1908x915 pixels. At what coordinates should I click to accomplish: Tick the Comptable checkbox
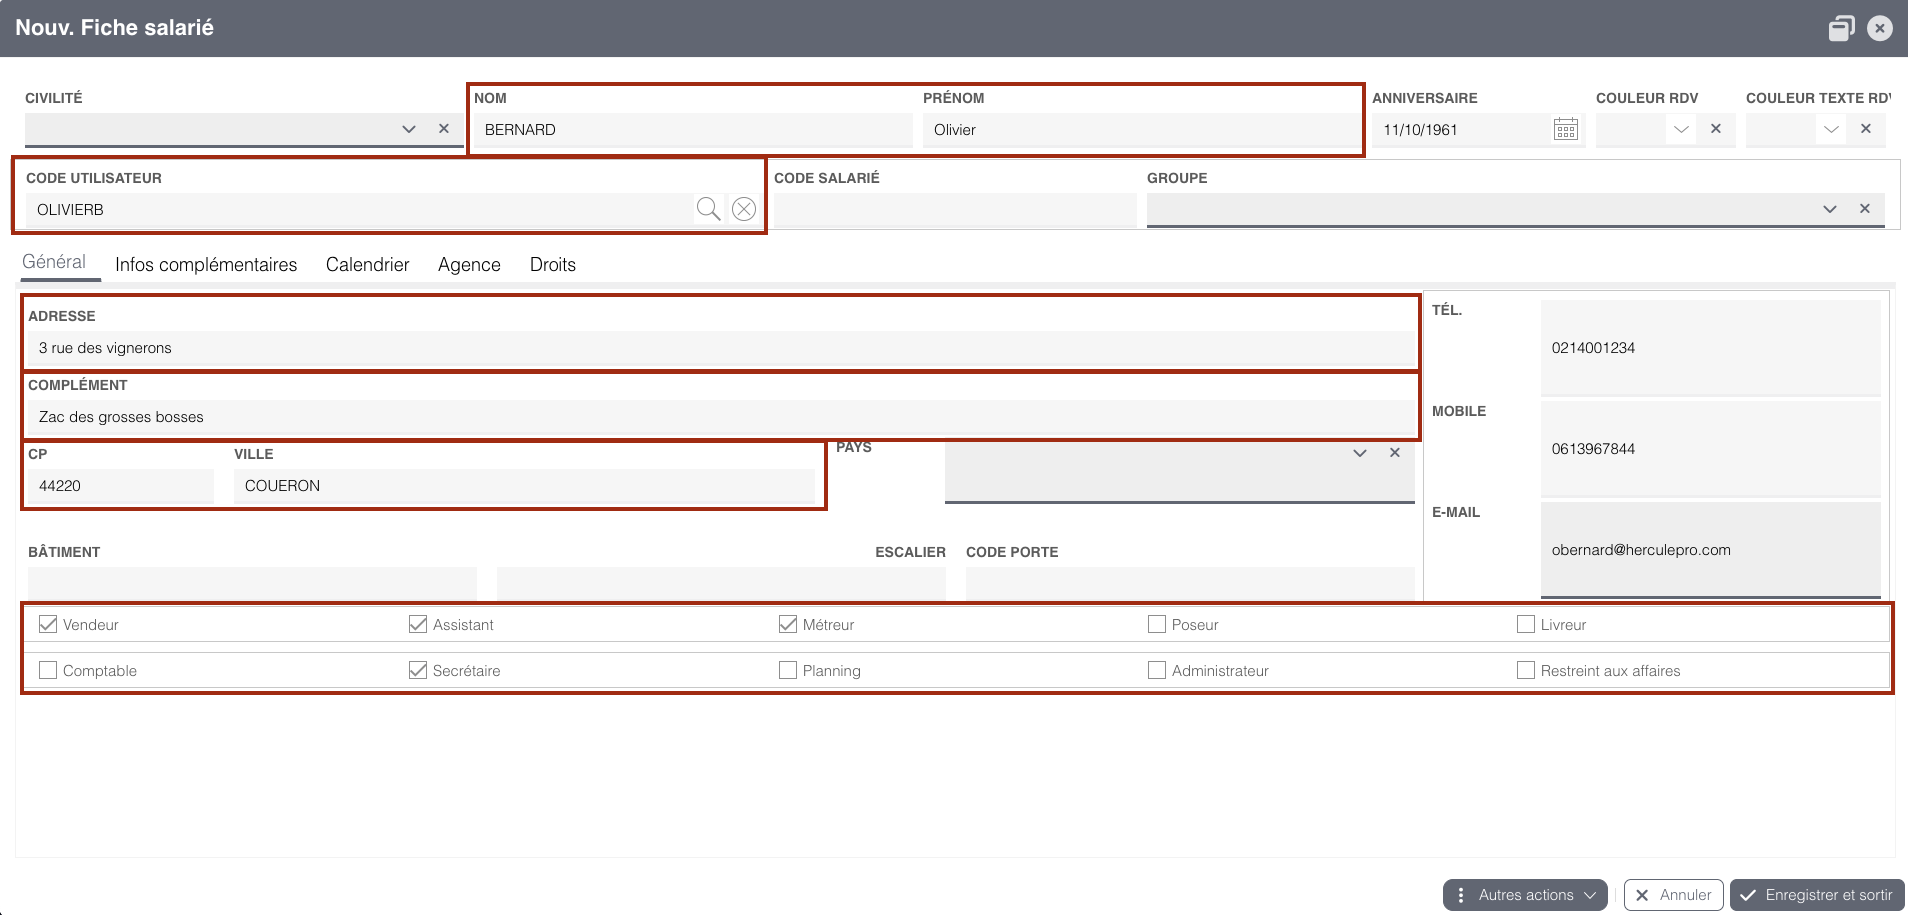tap(48, 670)
